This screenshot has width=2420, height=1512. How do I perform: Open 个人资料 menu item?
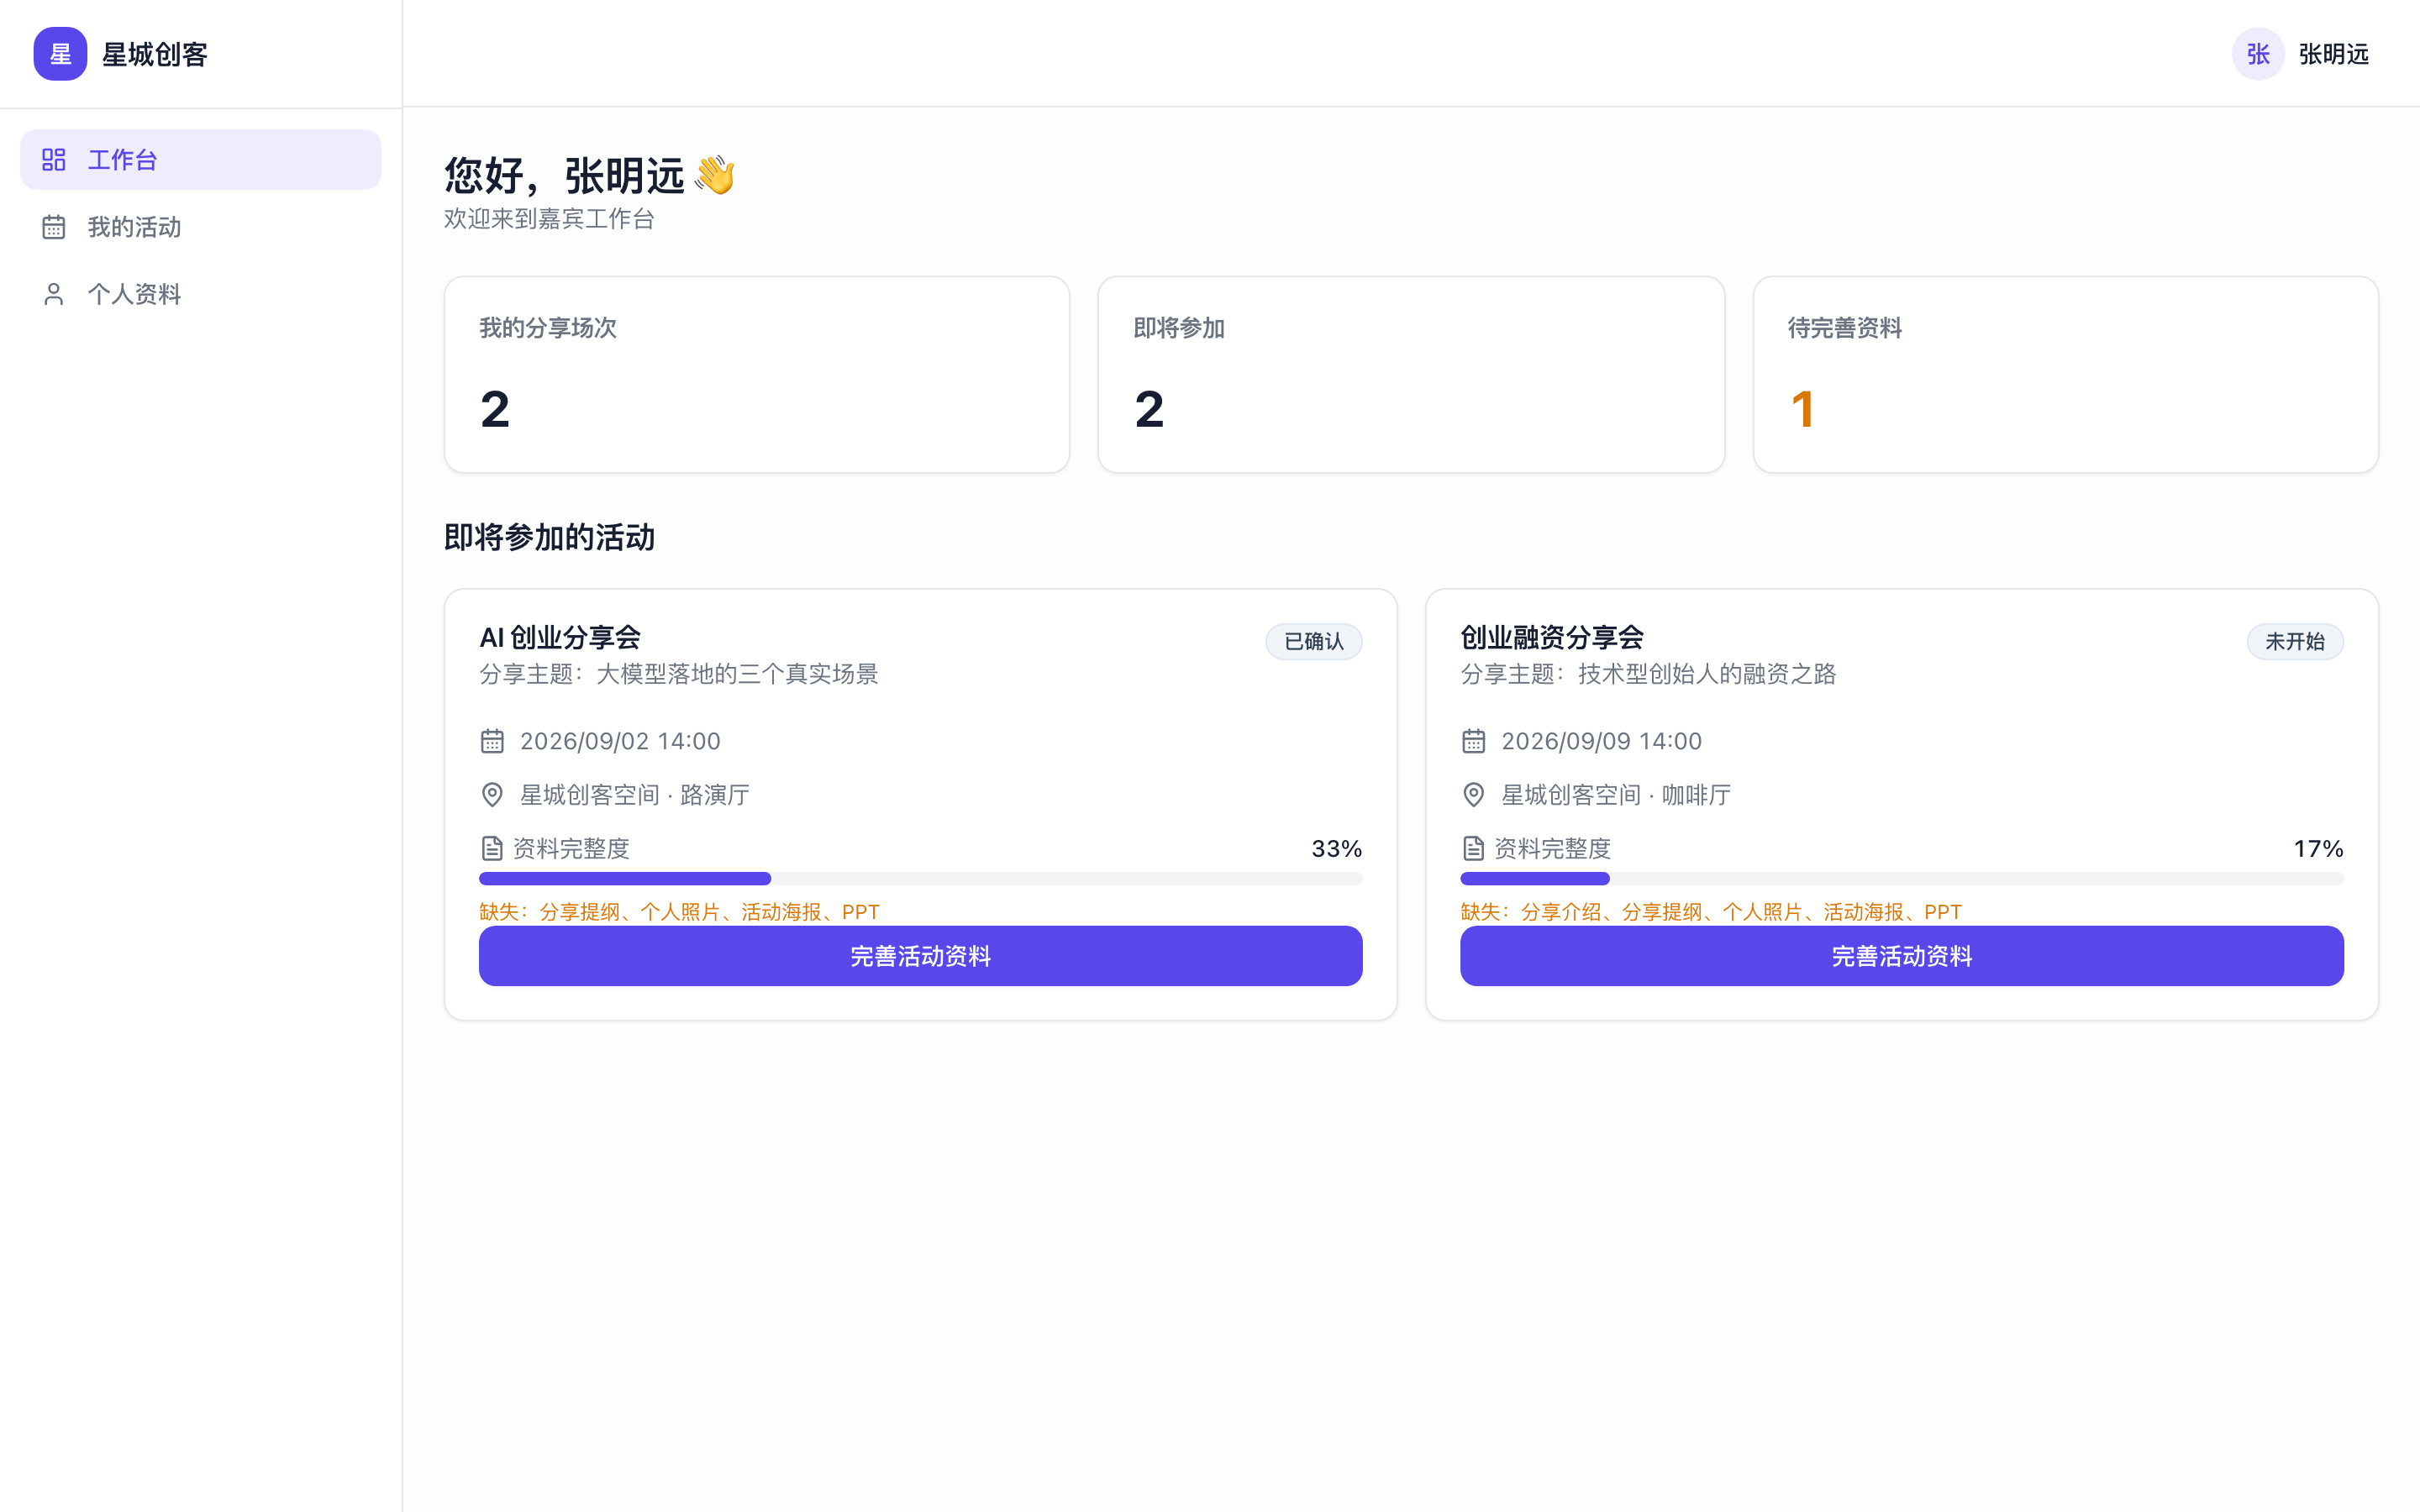coord(201,294)
